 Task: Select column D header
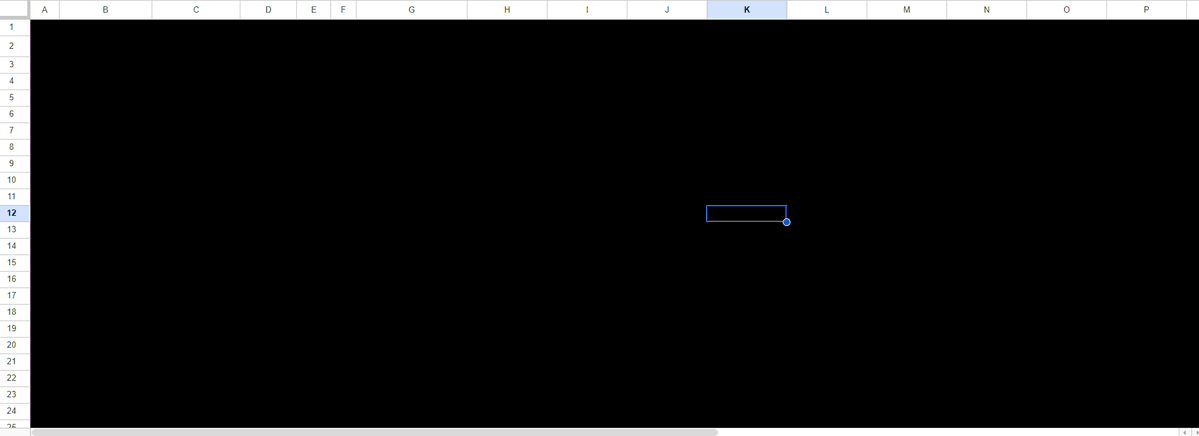pos(268,9)
